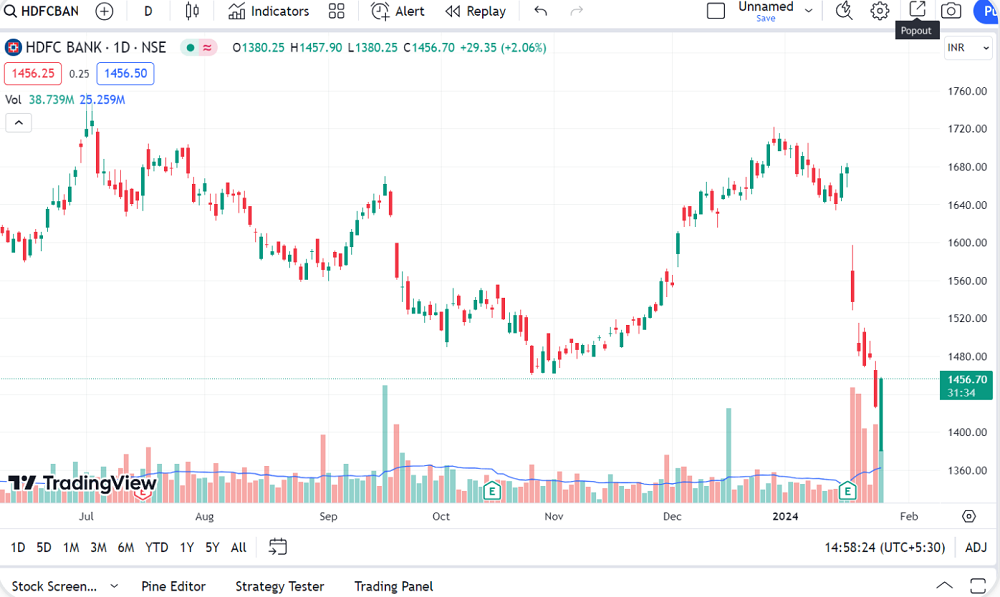
Task: Click the low value L1380.25
Action: (373, 48)
